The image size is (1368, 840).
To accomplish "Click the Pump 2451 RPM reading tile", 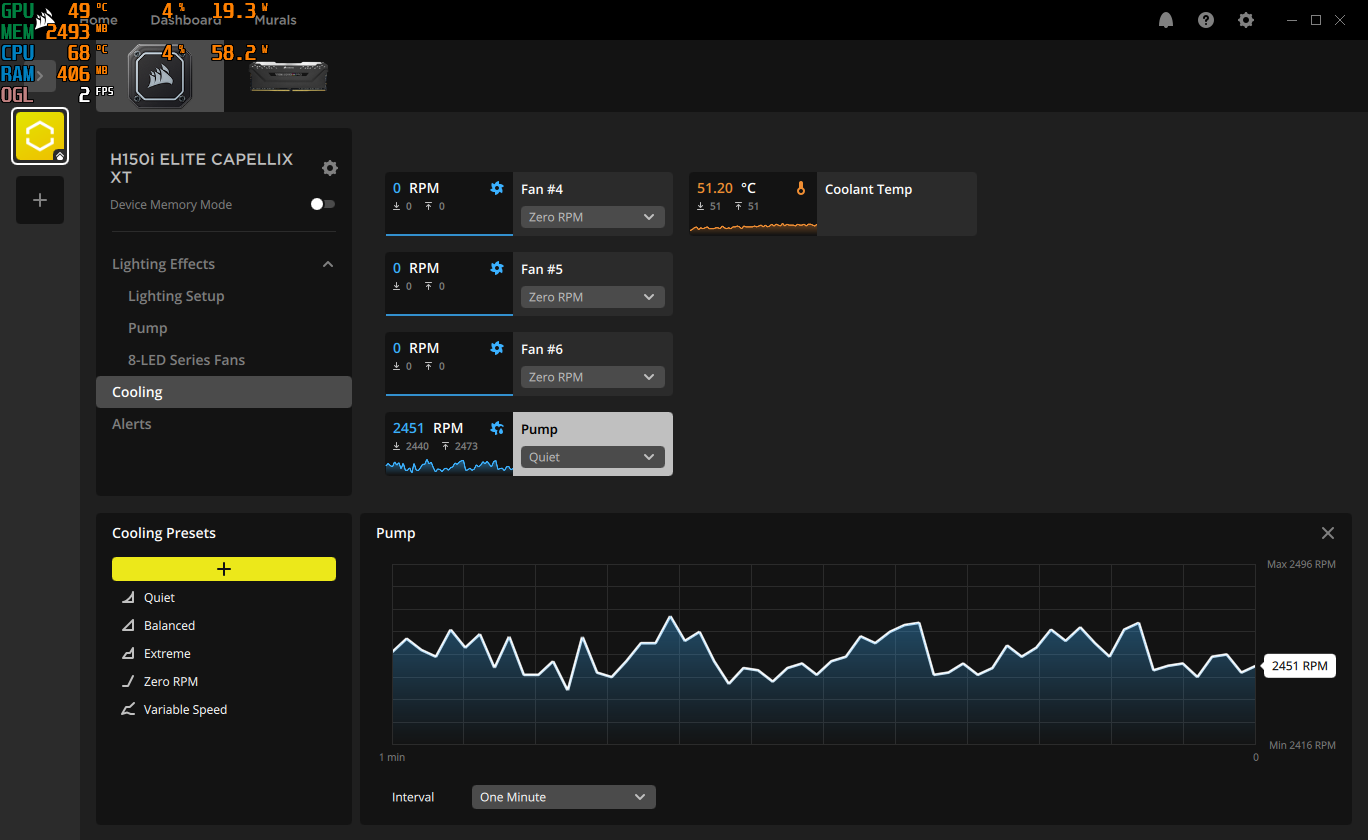I will pos(449,444).
